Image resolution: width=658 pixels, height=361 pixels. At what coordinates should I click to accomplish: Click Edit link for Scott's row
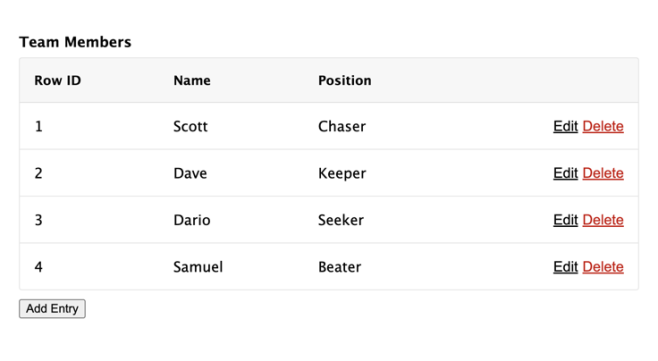[x=565, y=126]
